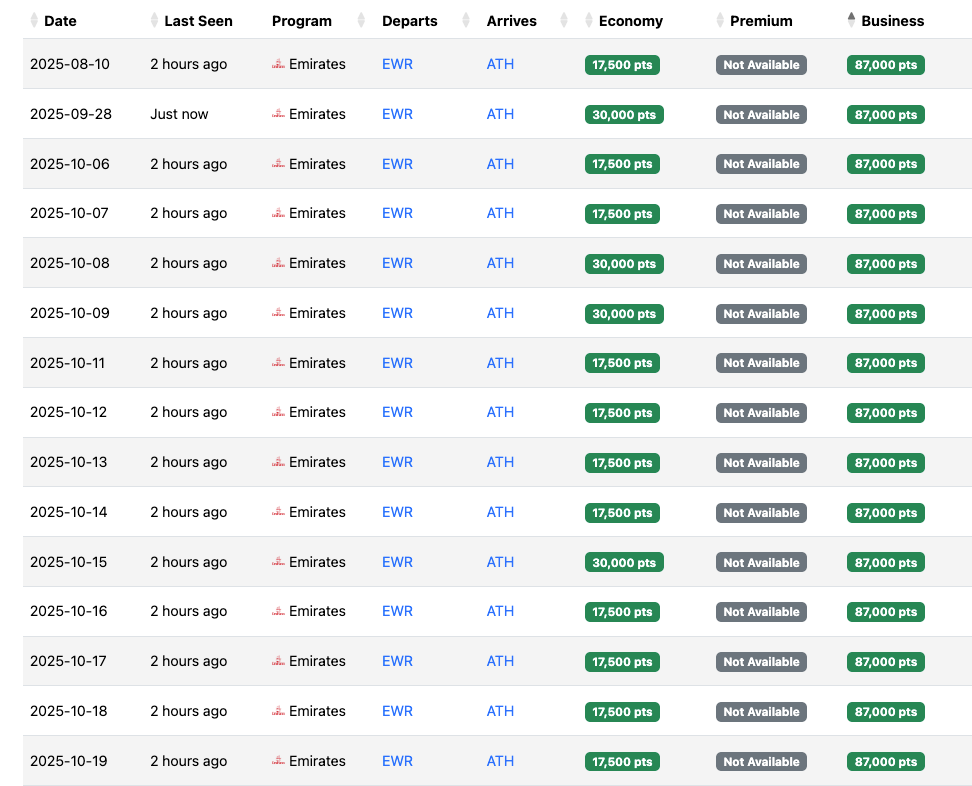
Task: Open ATH link in 2025-10-16 row
Action: [x=500, y=611]
